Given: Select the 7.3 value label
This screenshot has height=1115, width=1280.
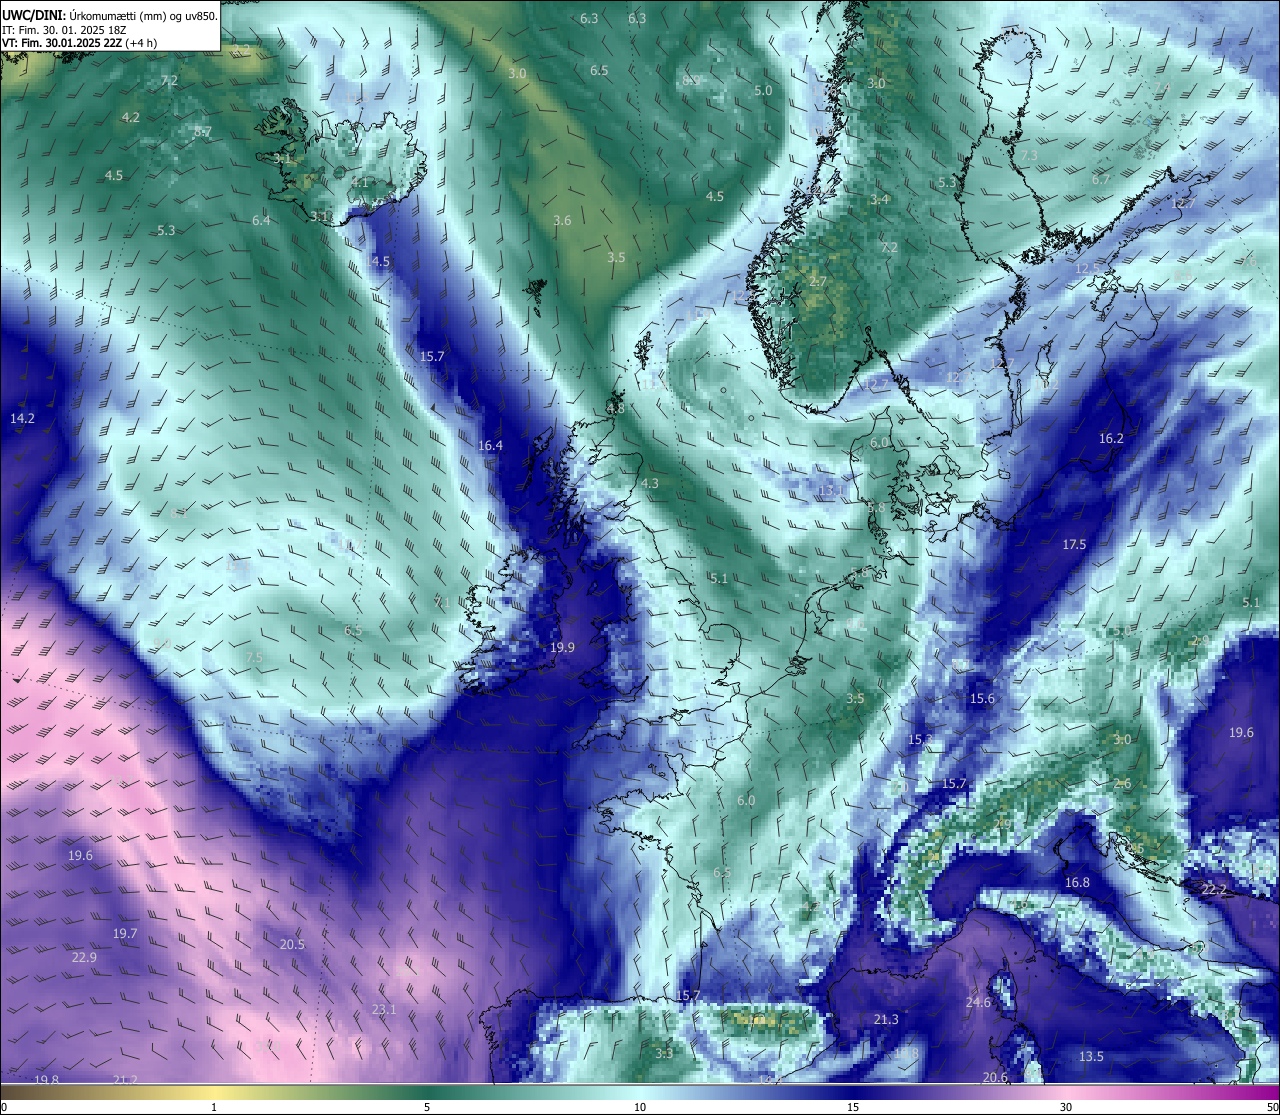Looking at the screenshot, I should point(1028,156).
